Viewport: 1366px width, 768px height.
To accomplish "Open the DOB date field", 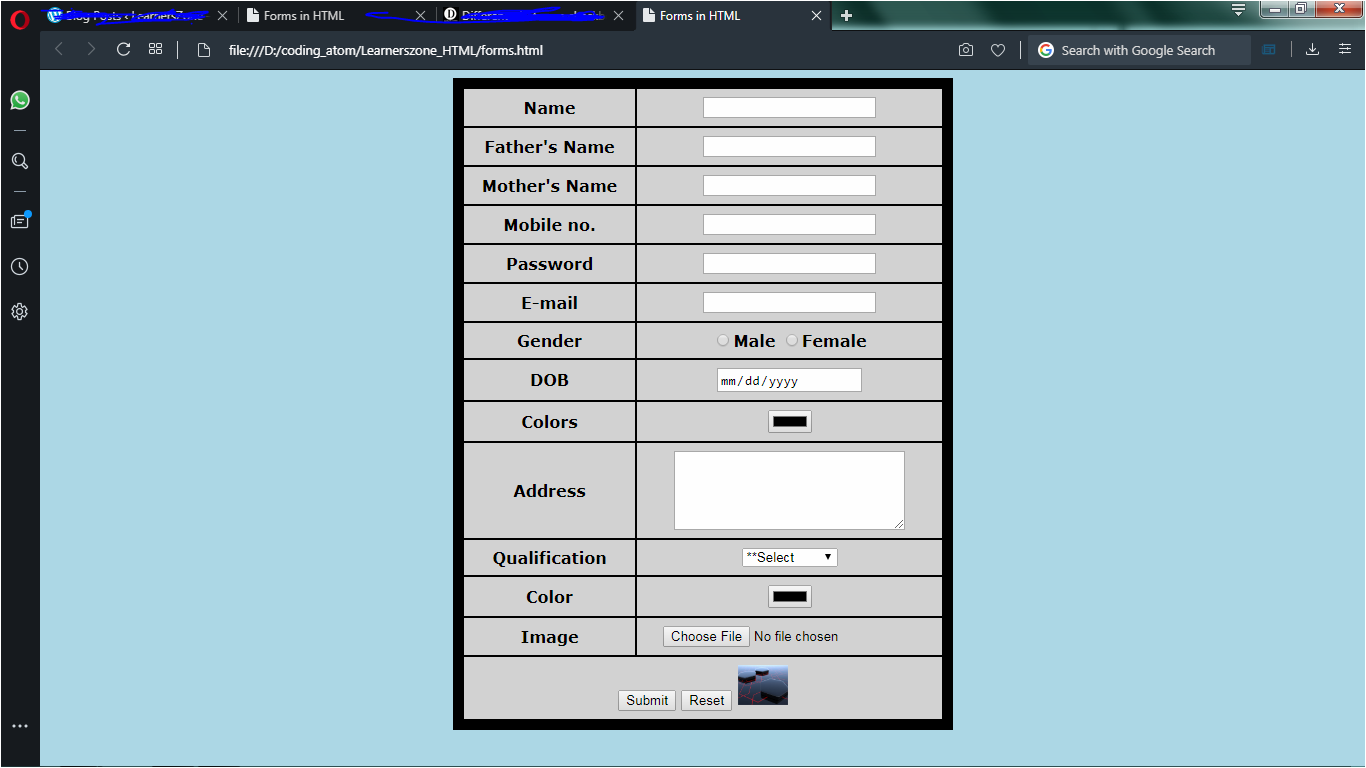I will pyautogui.click(x=789, y=381).
